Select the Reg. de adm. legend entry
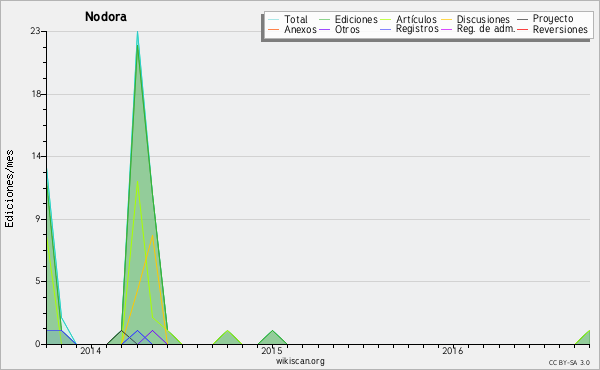This screenshot has width=600, height=370. tap(486, 29)
